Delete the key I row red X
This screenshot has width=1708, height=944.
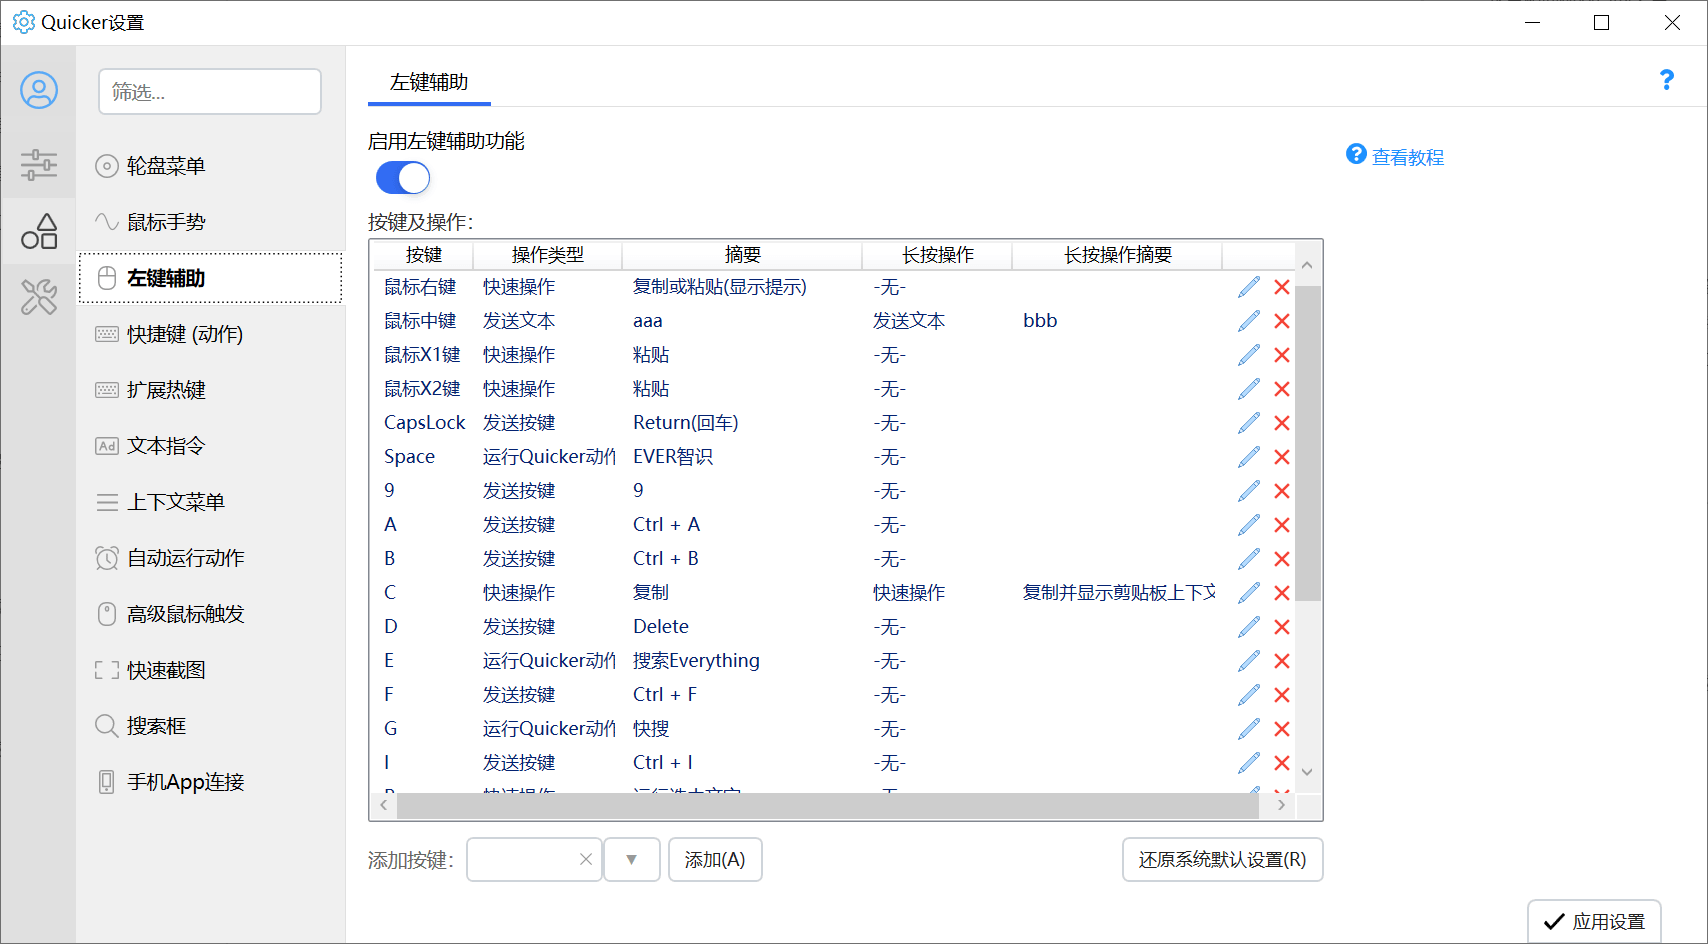pyautogui.click(x=1282, y=763)
